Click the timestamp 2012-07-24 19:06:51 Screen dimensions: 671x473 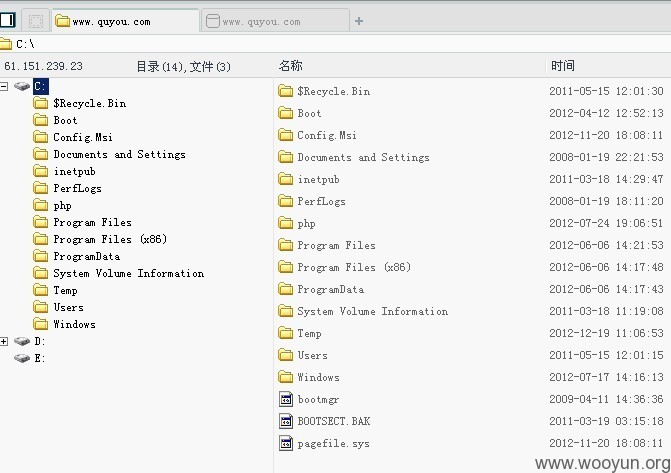point(606,223)
